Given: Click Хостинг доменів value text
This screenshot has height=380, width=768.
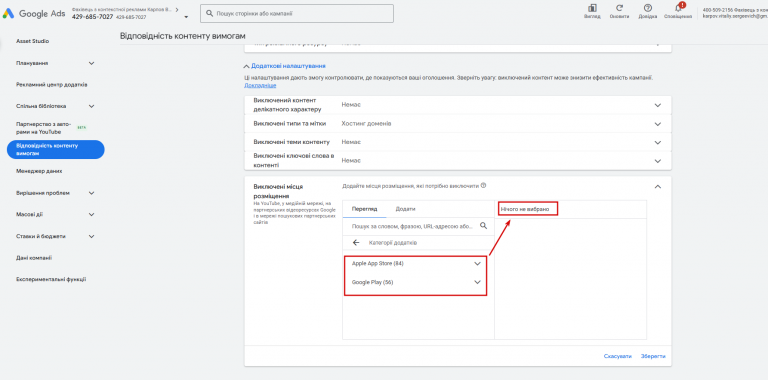Looking at the screenshot, I should [366, 124].
